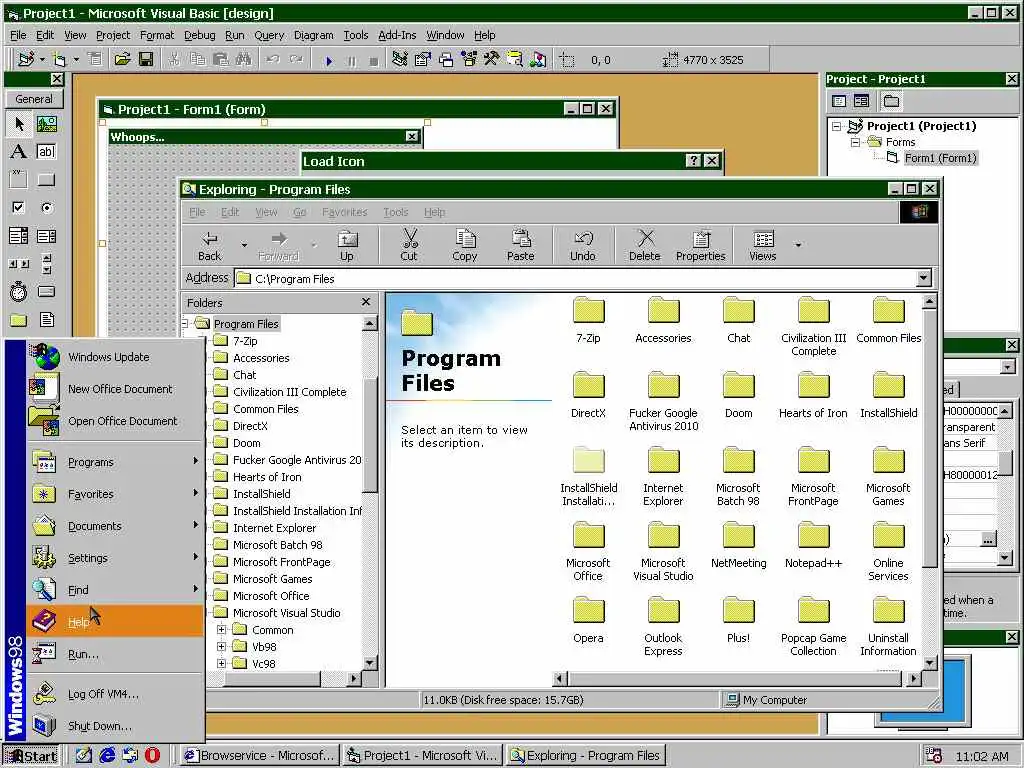Collapse Project1 node in Project tree
The height and width of the screenshot is (768, 1024).
click(837, 126)
